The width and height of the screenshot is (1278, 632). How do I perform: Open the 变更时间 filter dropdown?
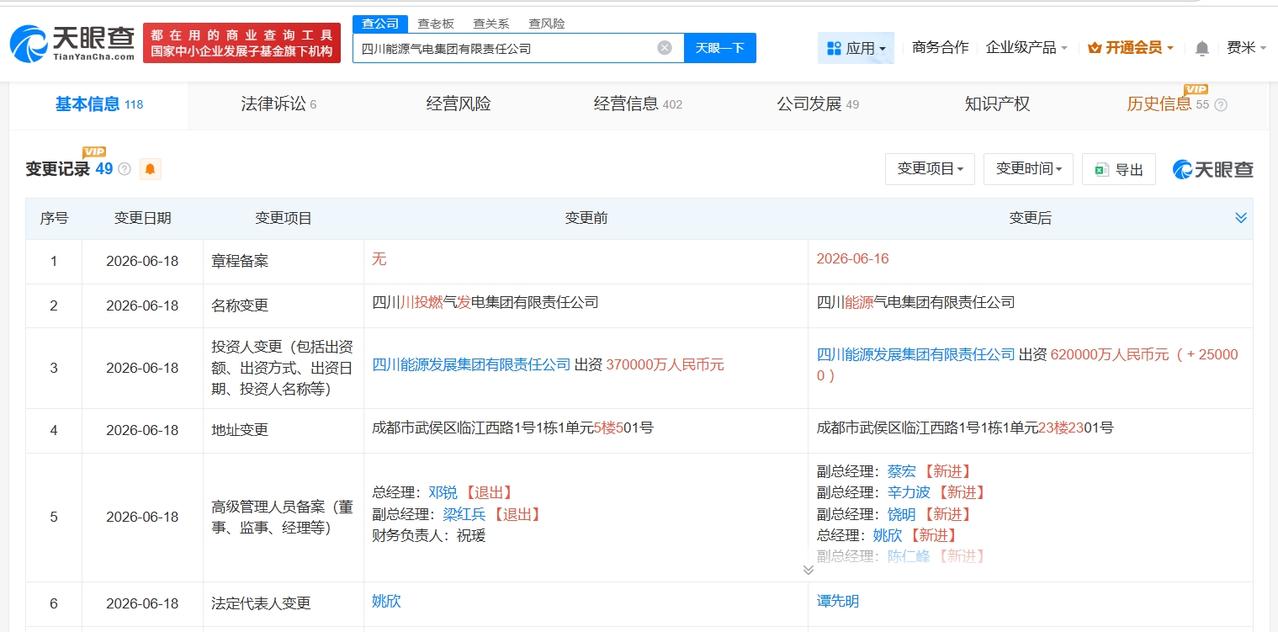coord(1028,169)
